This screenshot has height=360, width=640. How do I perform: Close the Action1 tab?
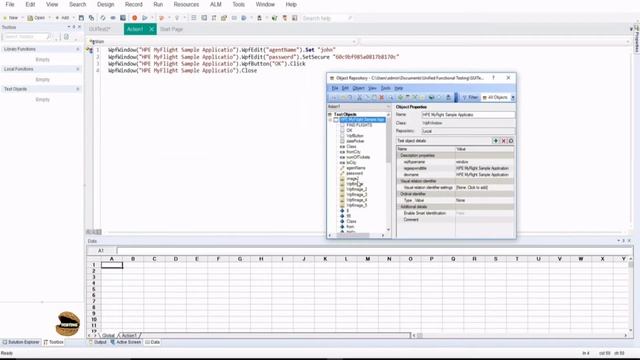(151, 29)
